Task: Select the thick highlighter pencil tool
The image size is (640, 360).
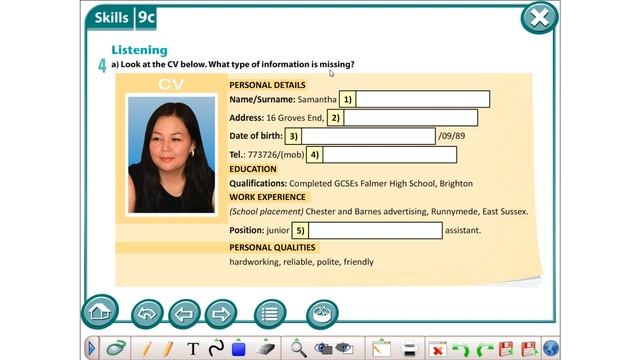Action: click(x=168, y=349)
